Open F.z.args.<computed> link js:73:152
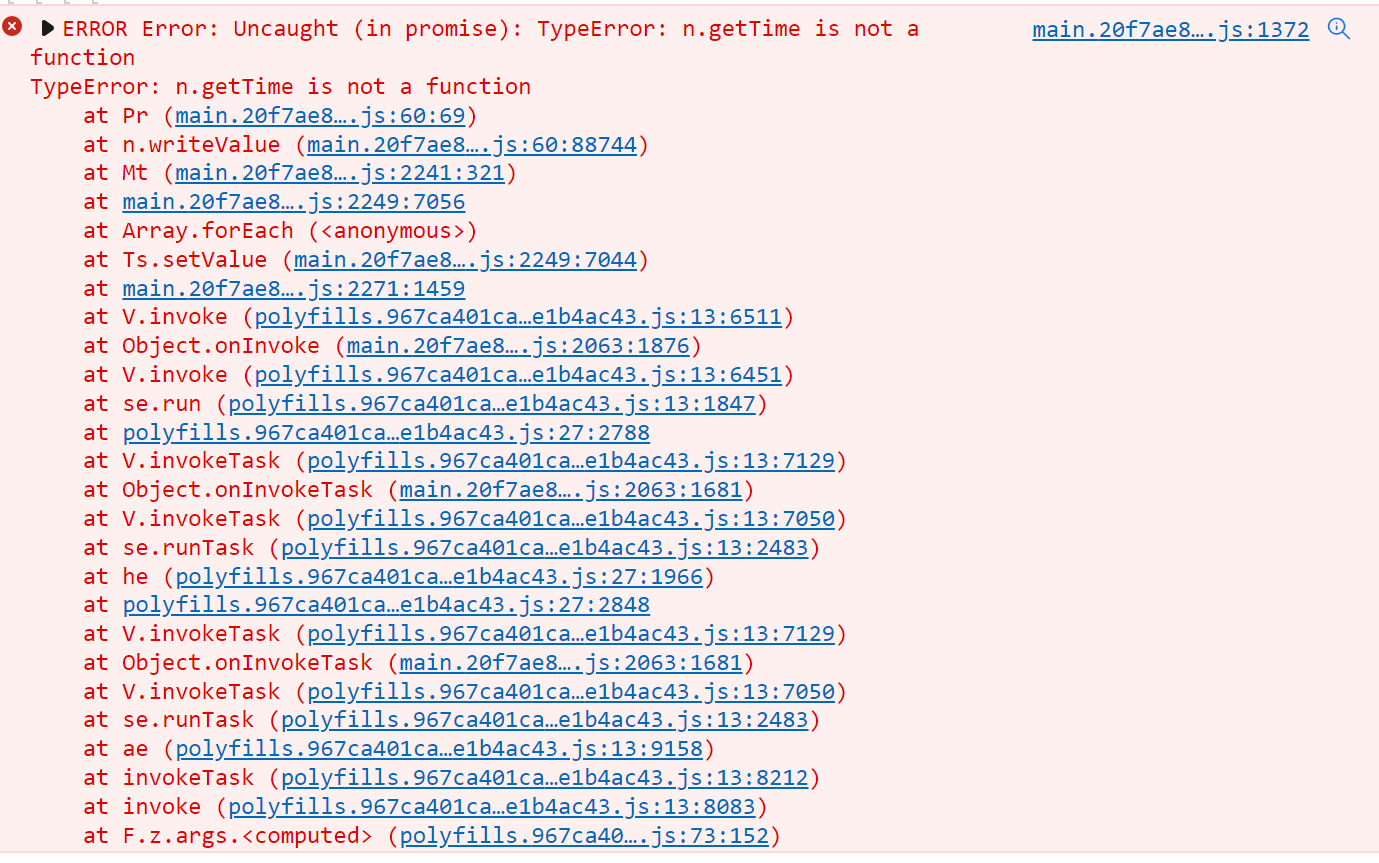The image size is (1379, 863). point(584,836)
